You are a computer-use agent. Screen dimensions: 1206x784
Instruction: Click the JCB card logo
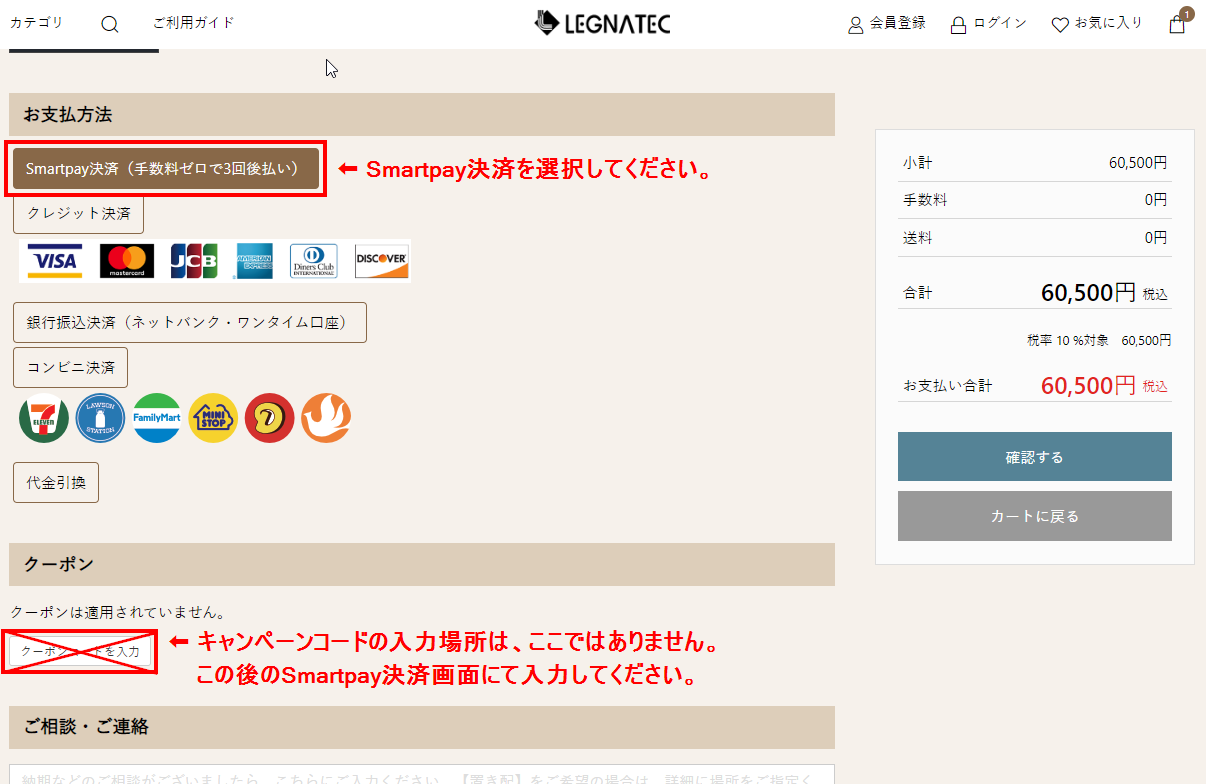tap(193, 261)
